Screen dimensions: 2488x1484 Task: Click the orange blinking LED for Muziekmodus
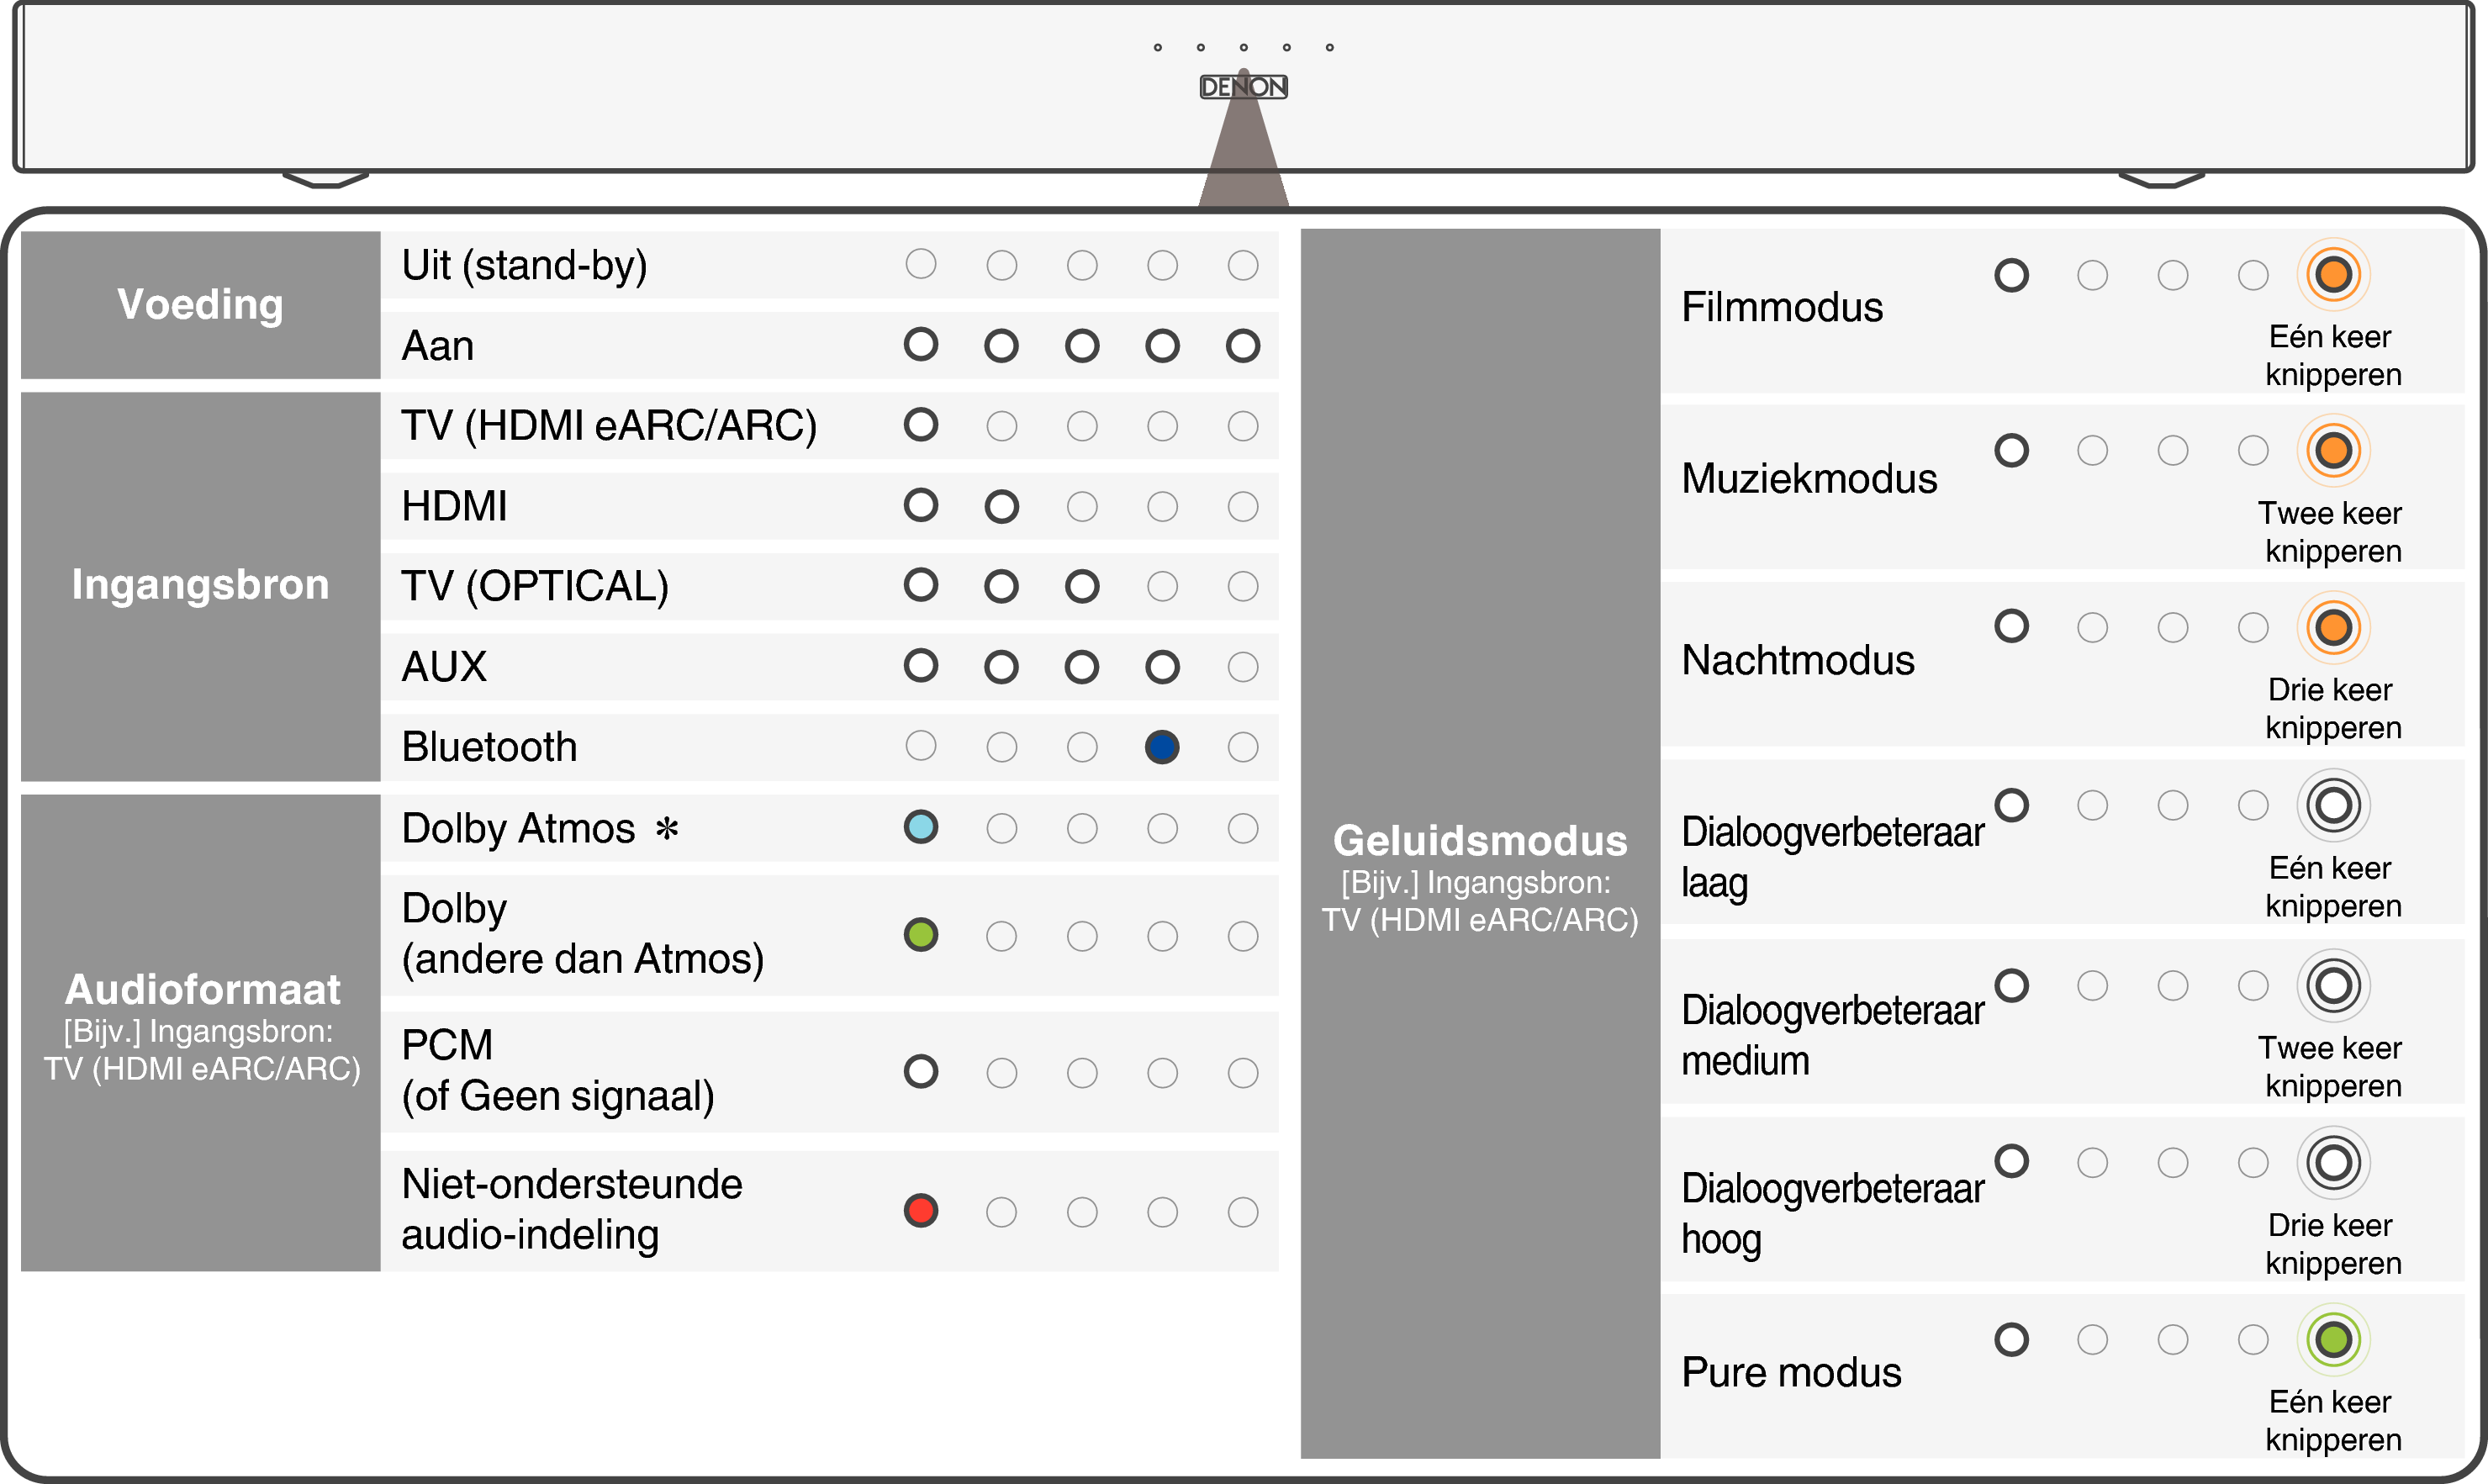tap(2333, 450)
